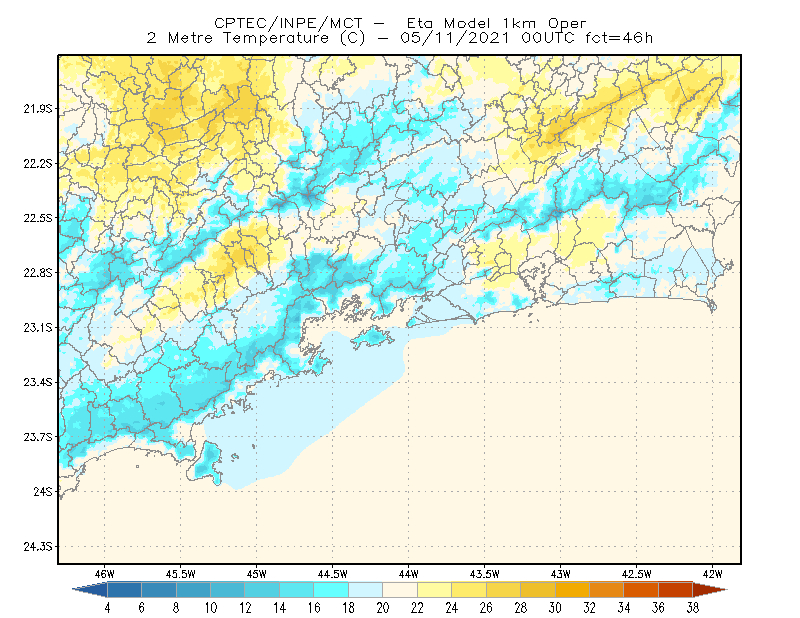Image resolution: width=800 pixels, height=618 pixels.
Task: Select the 4-6 degree dark blue swatch
Action: tap(124, 590)
